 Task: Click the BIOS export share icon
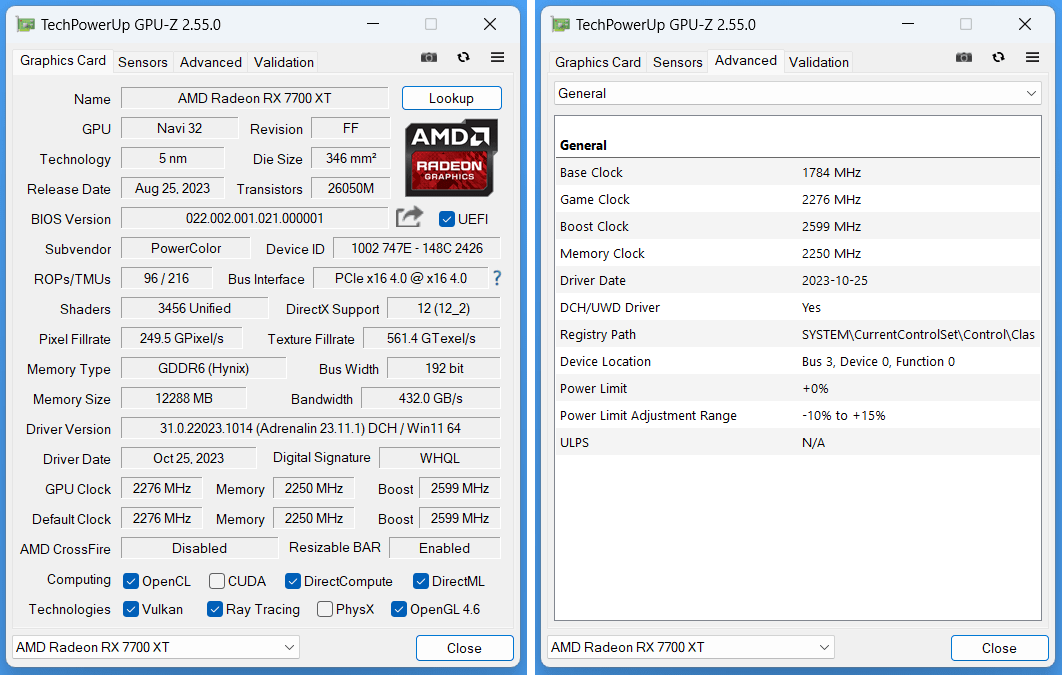pos(409,217)
